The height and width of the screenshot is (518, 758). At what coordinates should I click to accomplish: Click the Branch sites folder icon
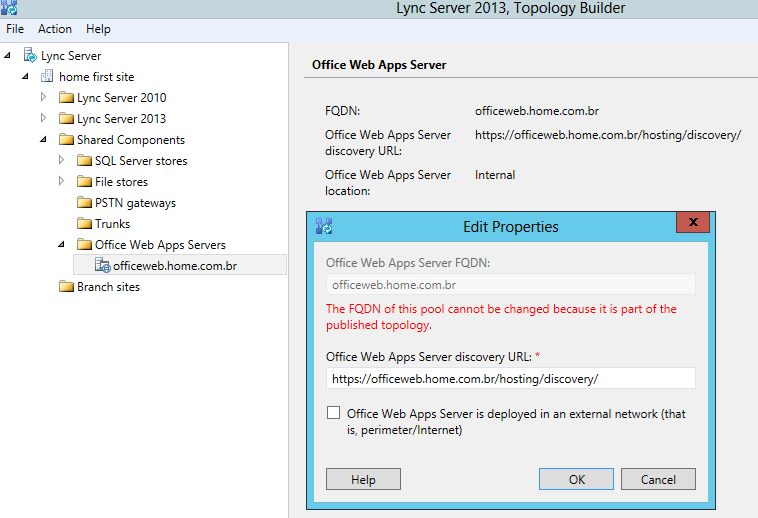[66, 287]
